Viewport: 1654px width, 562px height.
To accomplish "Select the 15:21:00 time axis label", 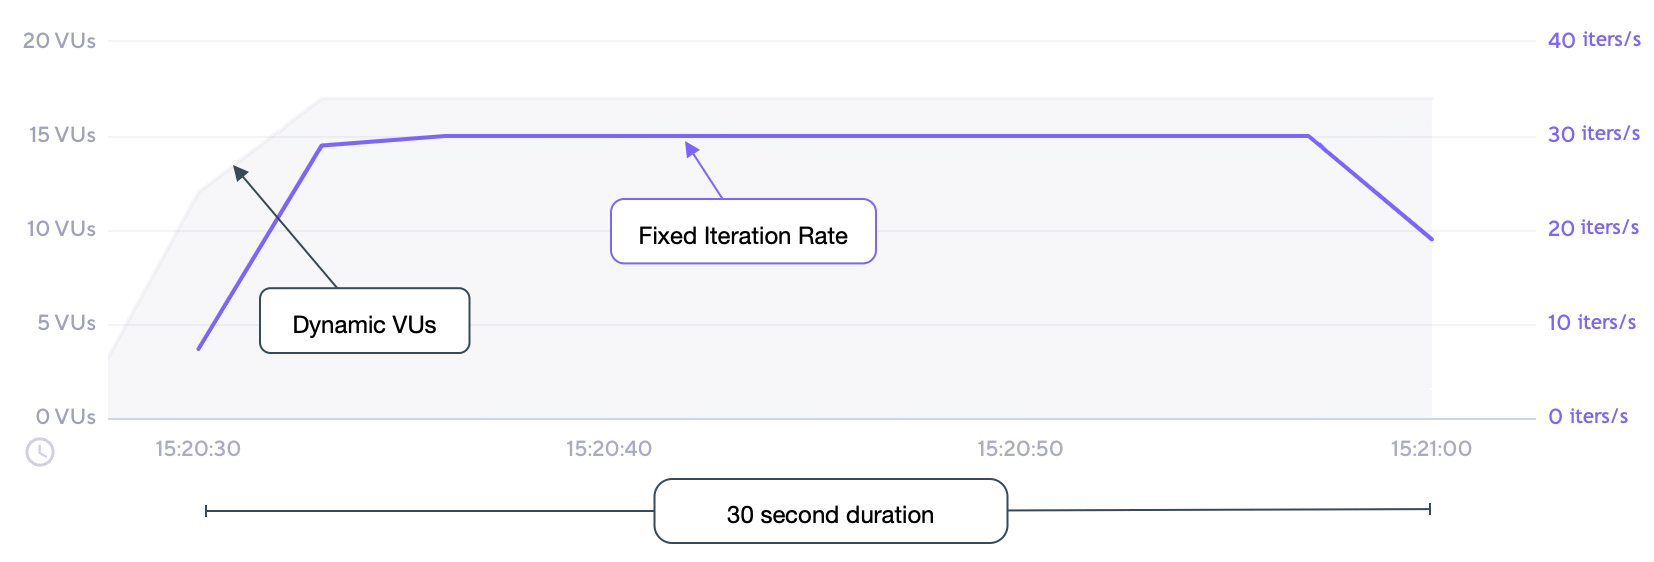I will point(1431,449).
